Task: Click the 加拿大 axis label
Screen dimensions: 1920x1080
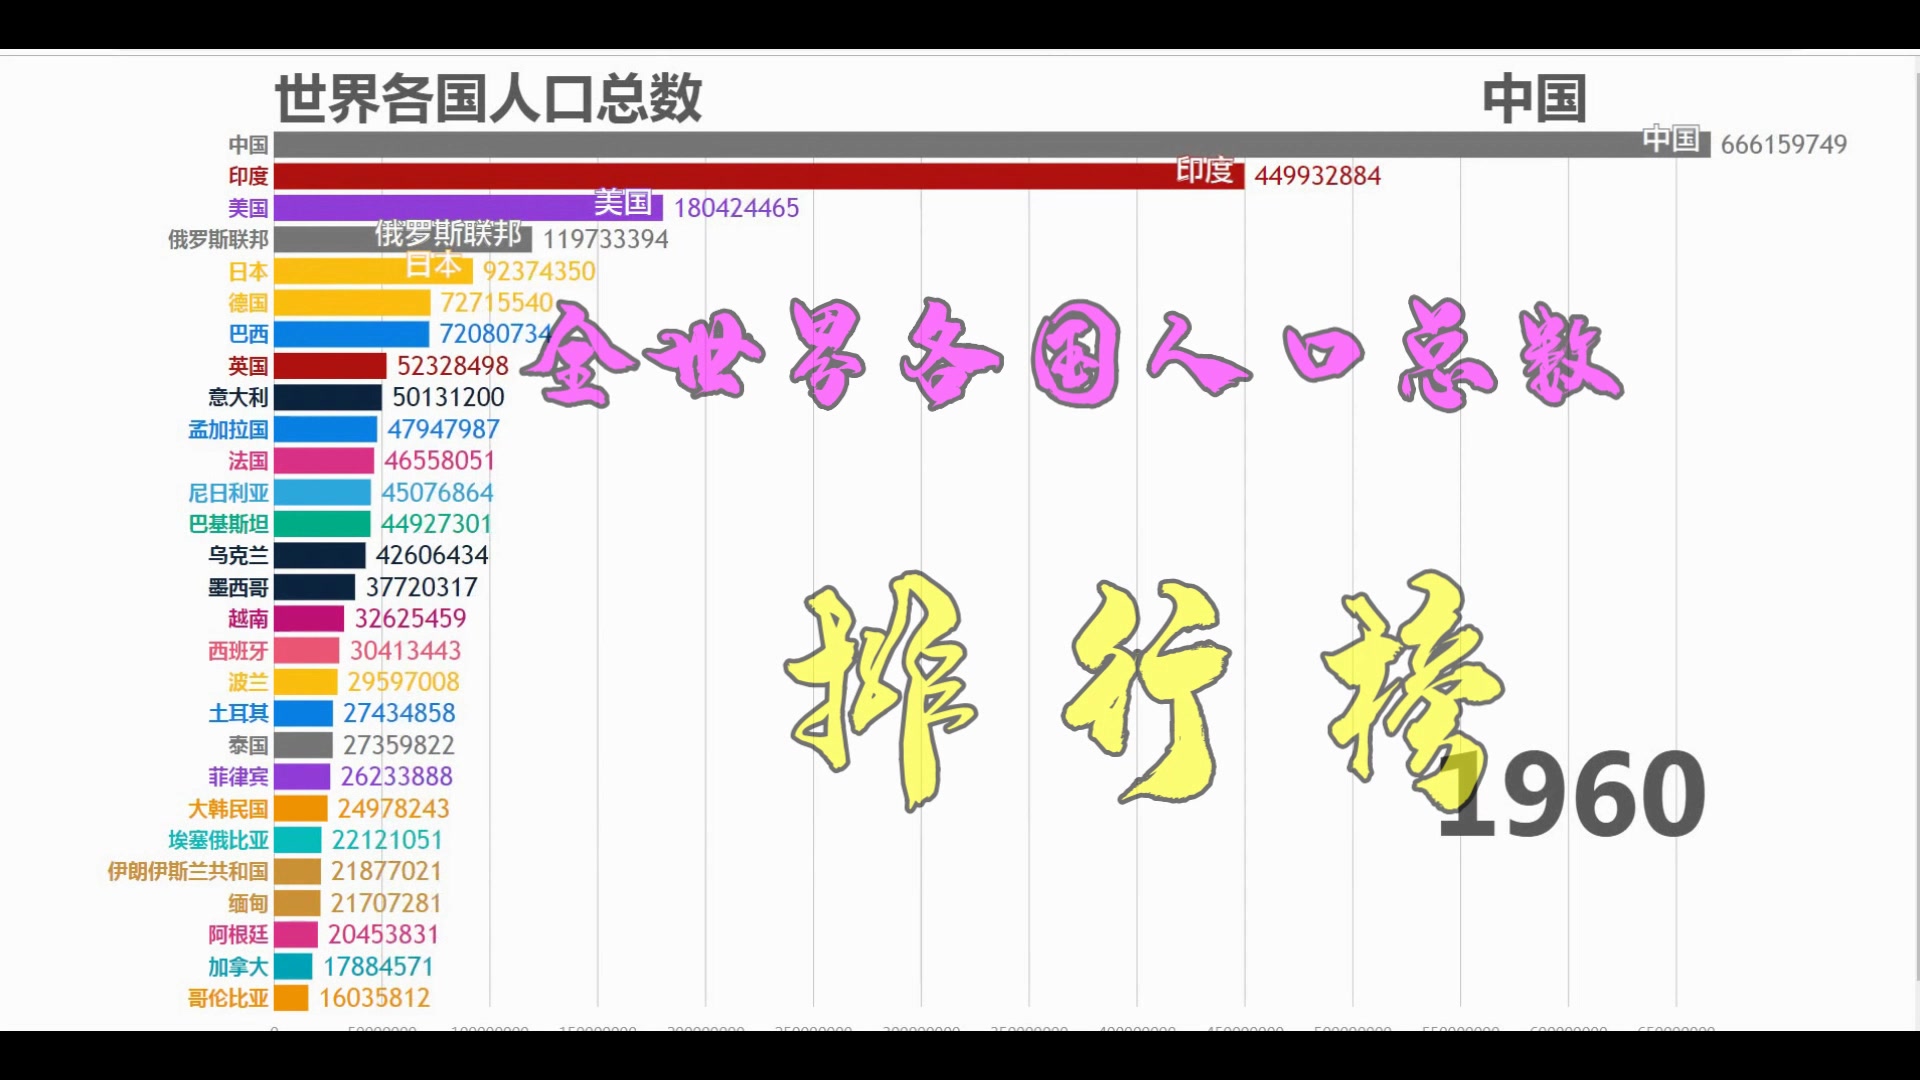Action: 238,966
